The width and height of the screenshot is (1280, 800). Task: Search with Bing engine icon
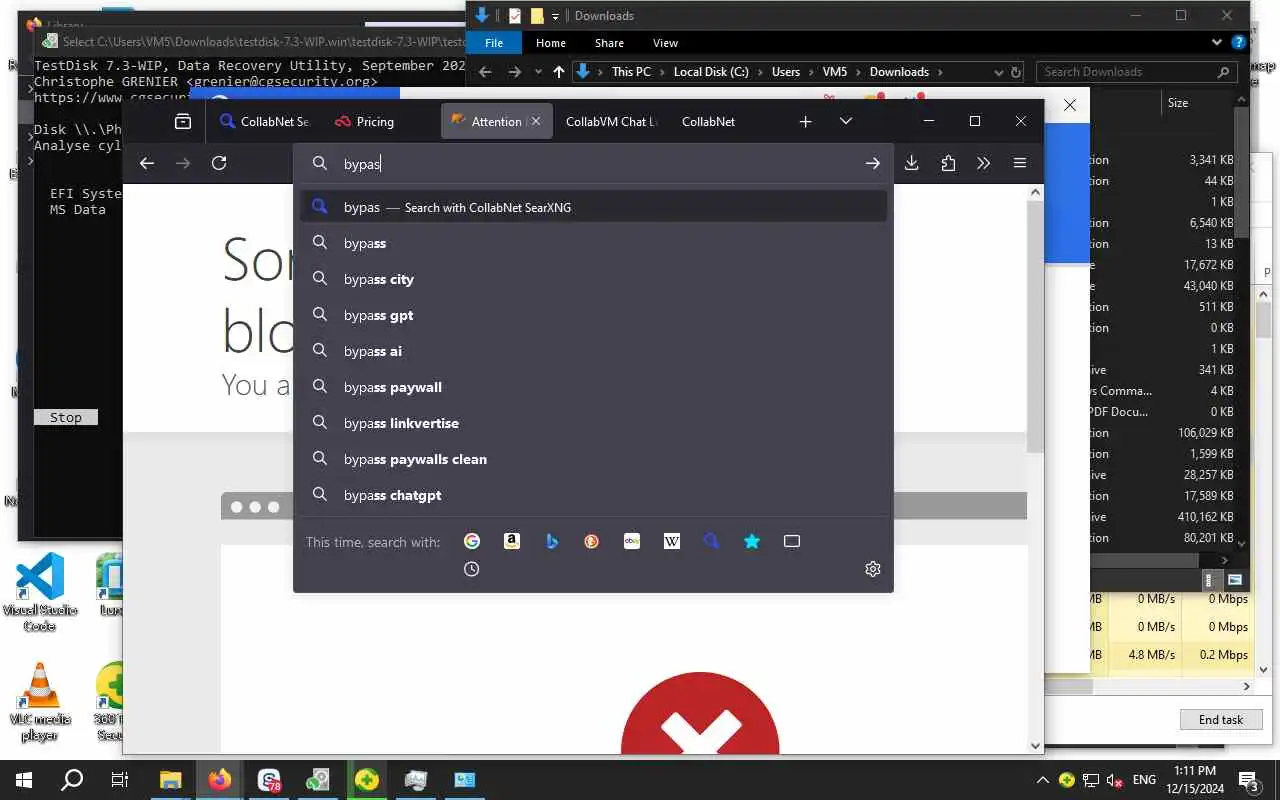click(552, 541)
